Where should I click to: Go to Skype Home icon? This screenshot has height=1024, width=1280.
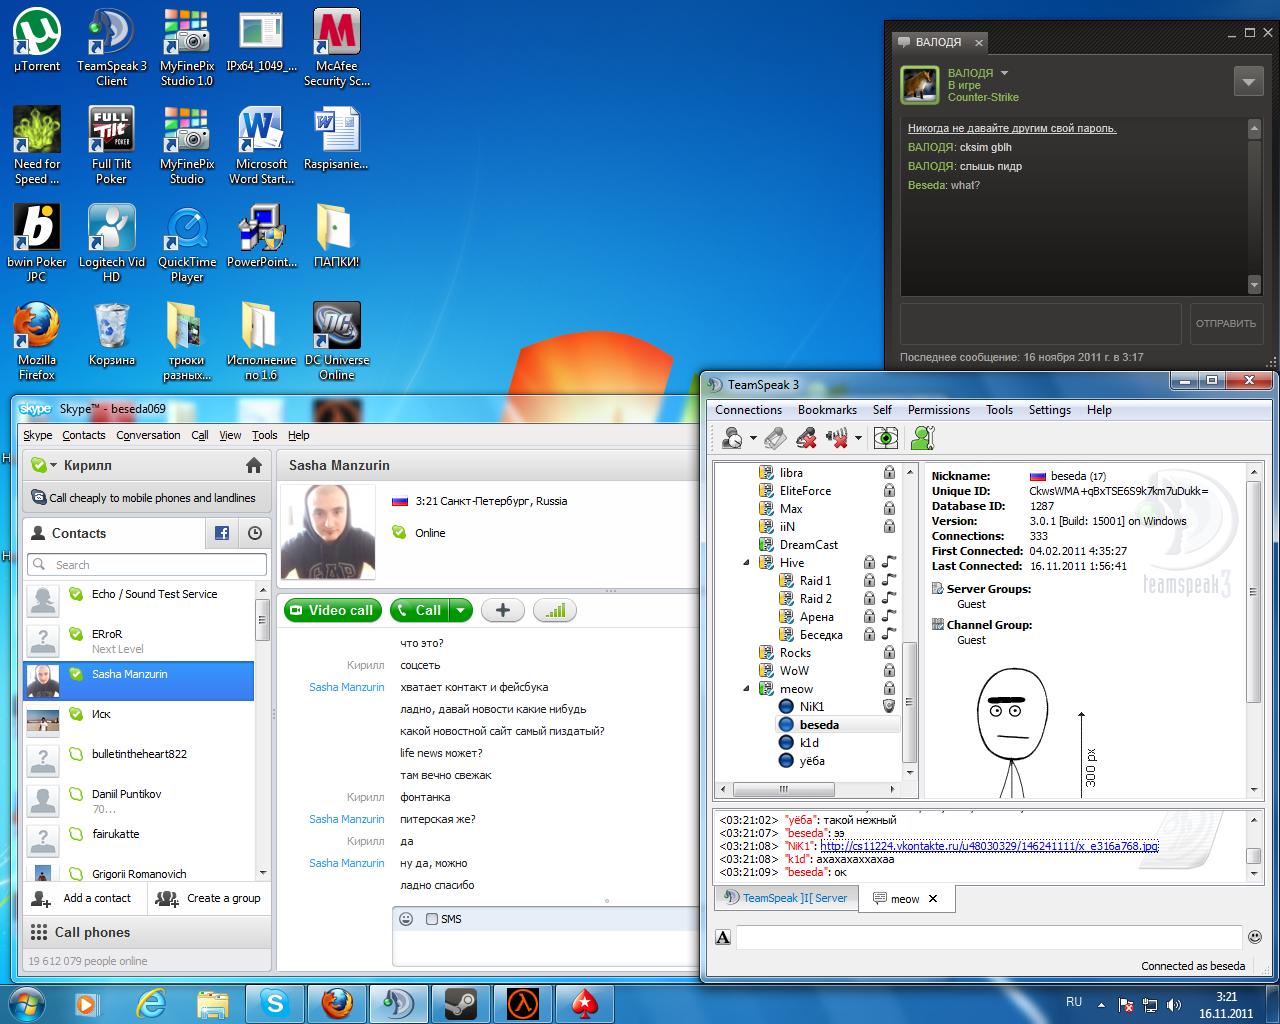[254, 465]
